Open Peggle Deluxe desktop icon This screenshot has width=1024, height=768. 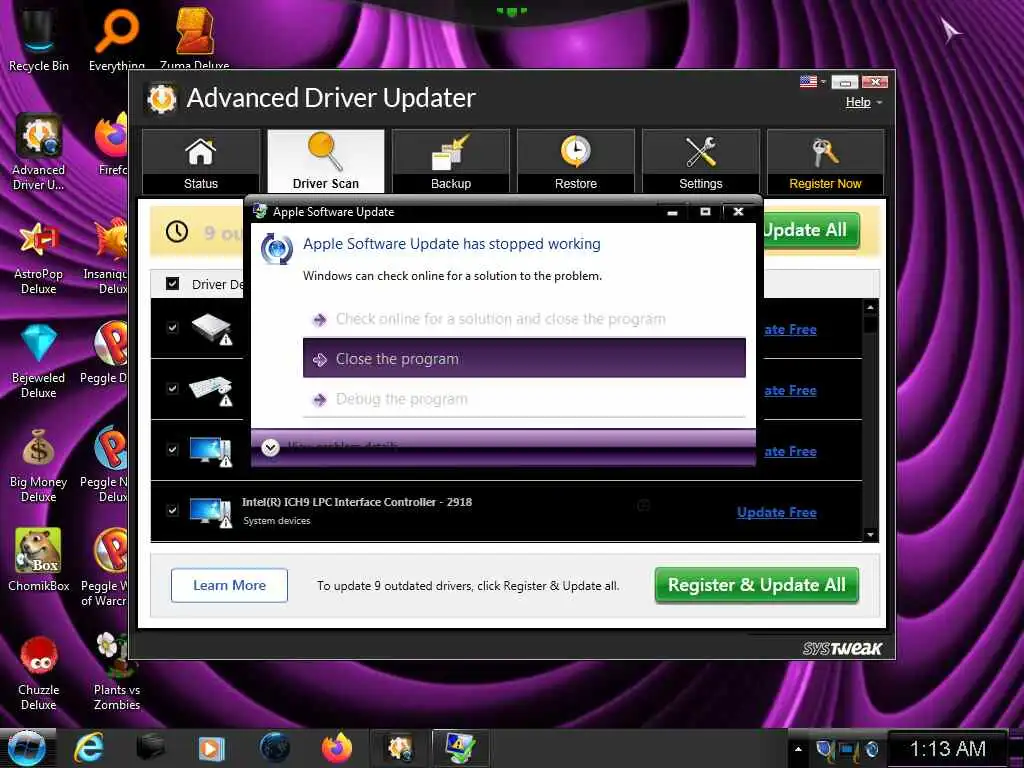coord(104,353)
